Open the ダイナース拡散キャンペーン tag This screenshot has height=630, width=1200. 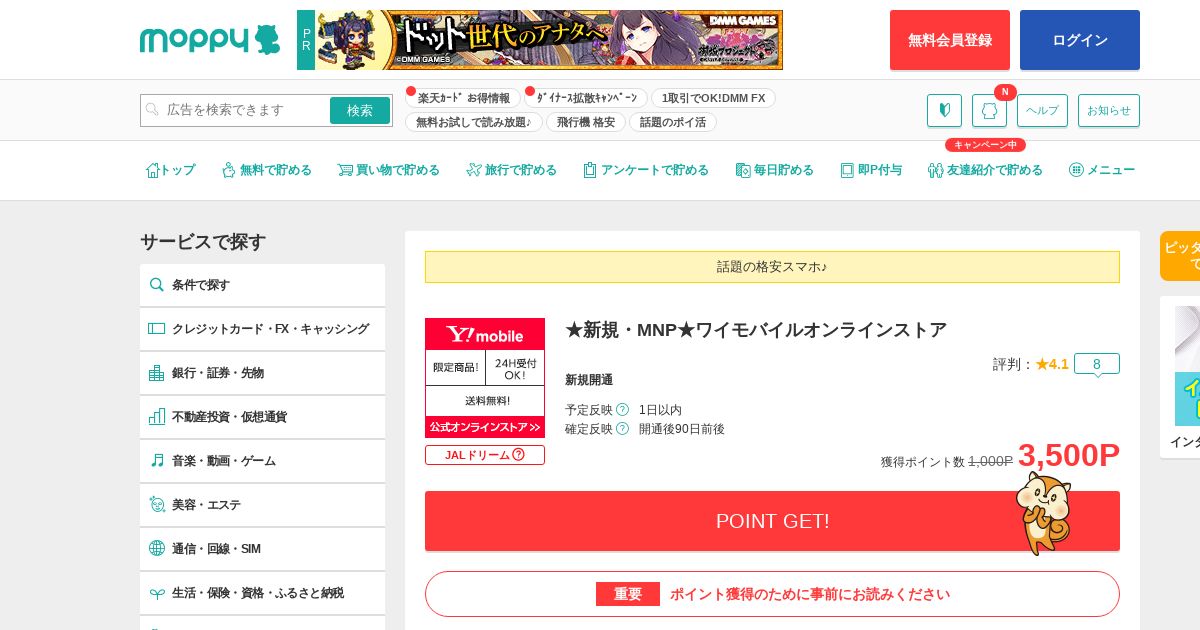586,98
